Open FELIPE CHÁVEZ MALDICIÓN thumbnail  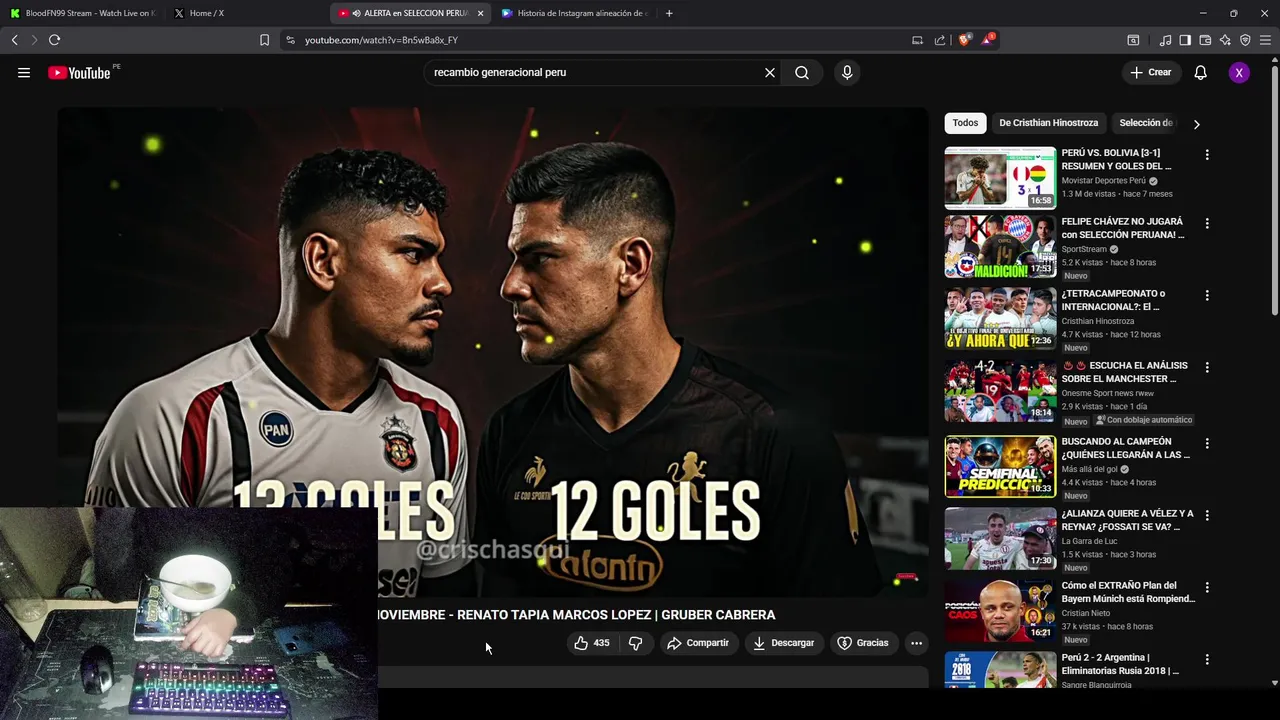pos(1000,246)
